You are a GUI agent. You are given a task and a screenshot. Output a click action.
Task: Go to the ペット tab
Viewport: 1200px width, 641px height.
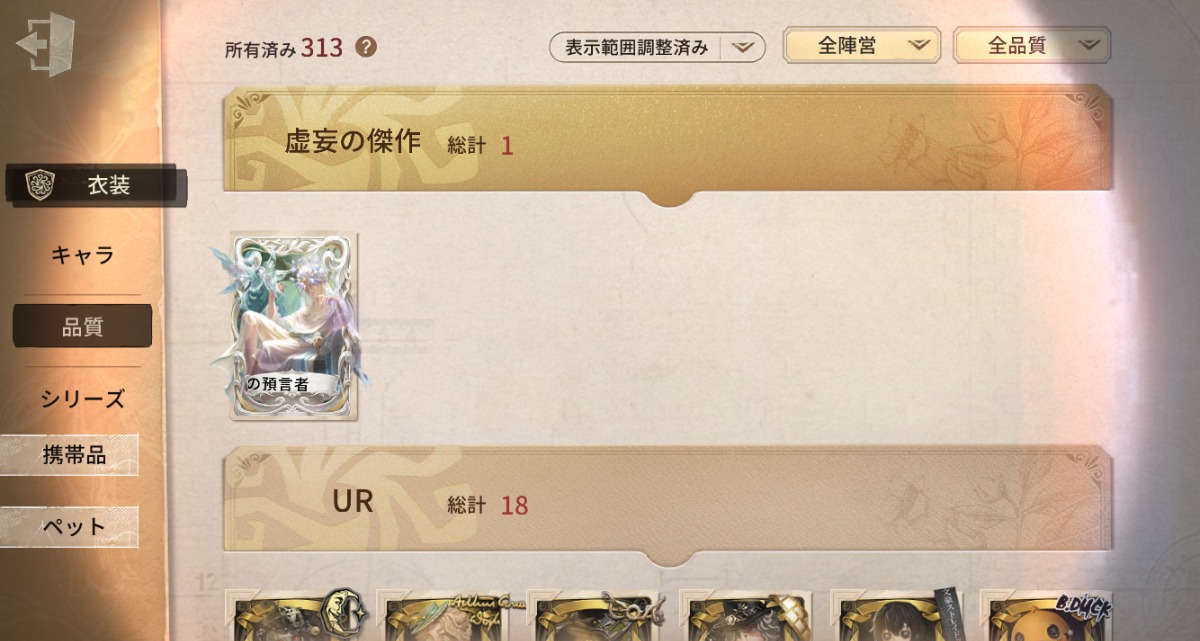[70, 526]
